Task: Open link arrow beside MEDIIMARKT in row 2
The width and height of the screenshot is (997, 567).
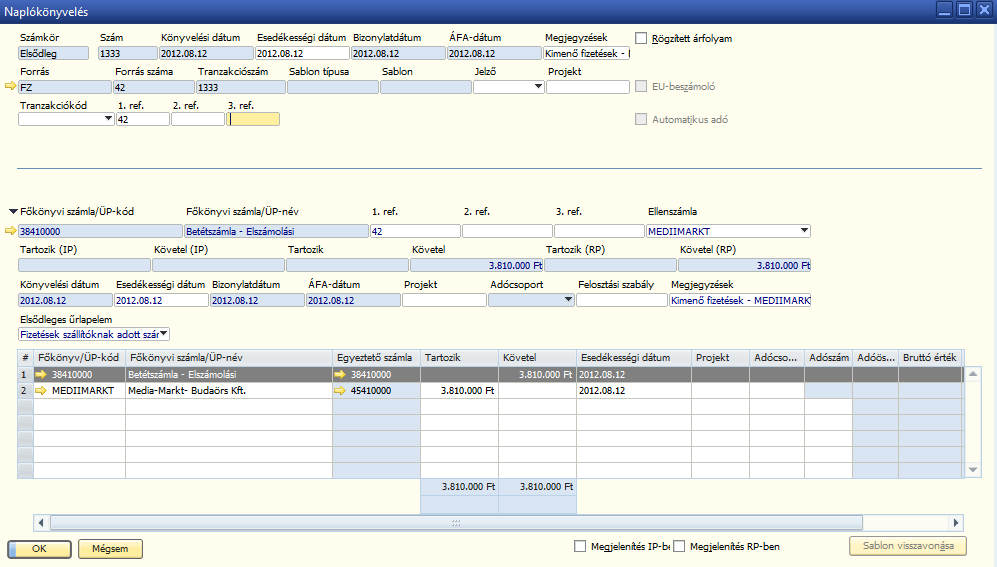Action: [41, 390]
